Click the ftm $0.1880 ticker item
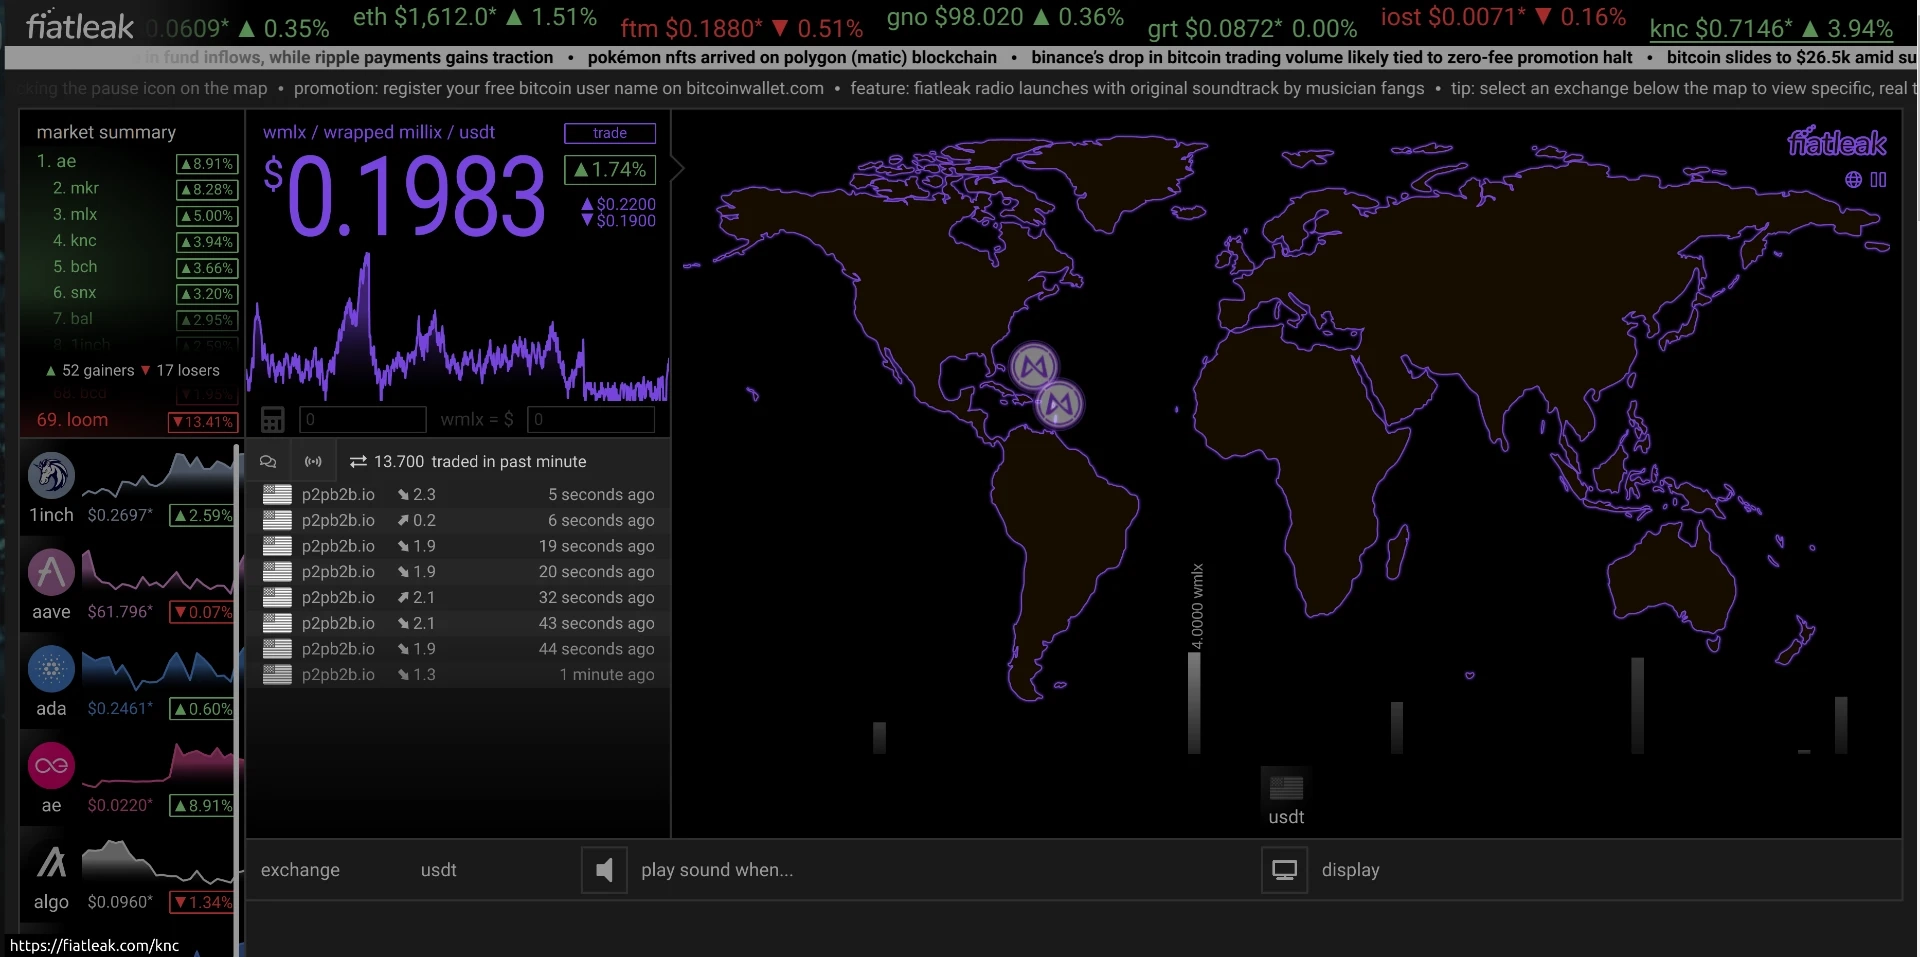 coord(741,28)
